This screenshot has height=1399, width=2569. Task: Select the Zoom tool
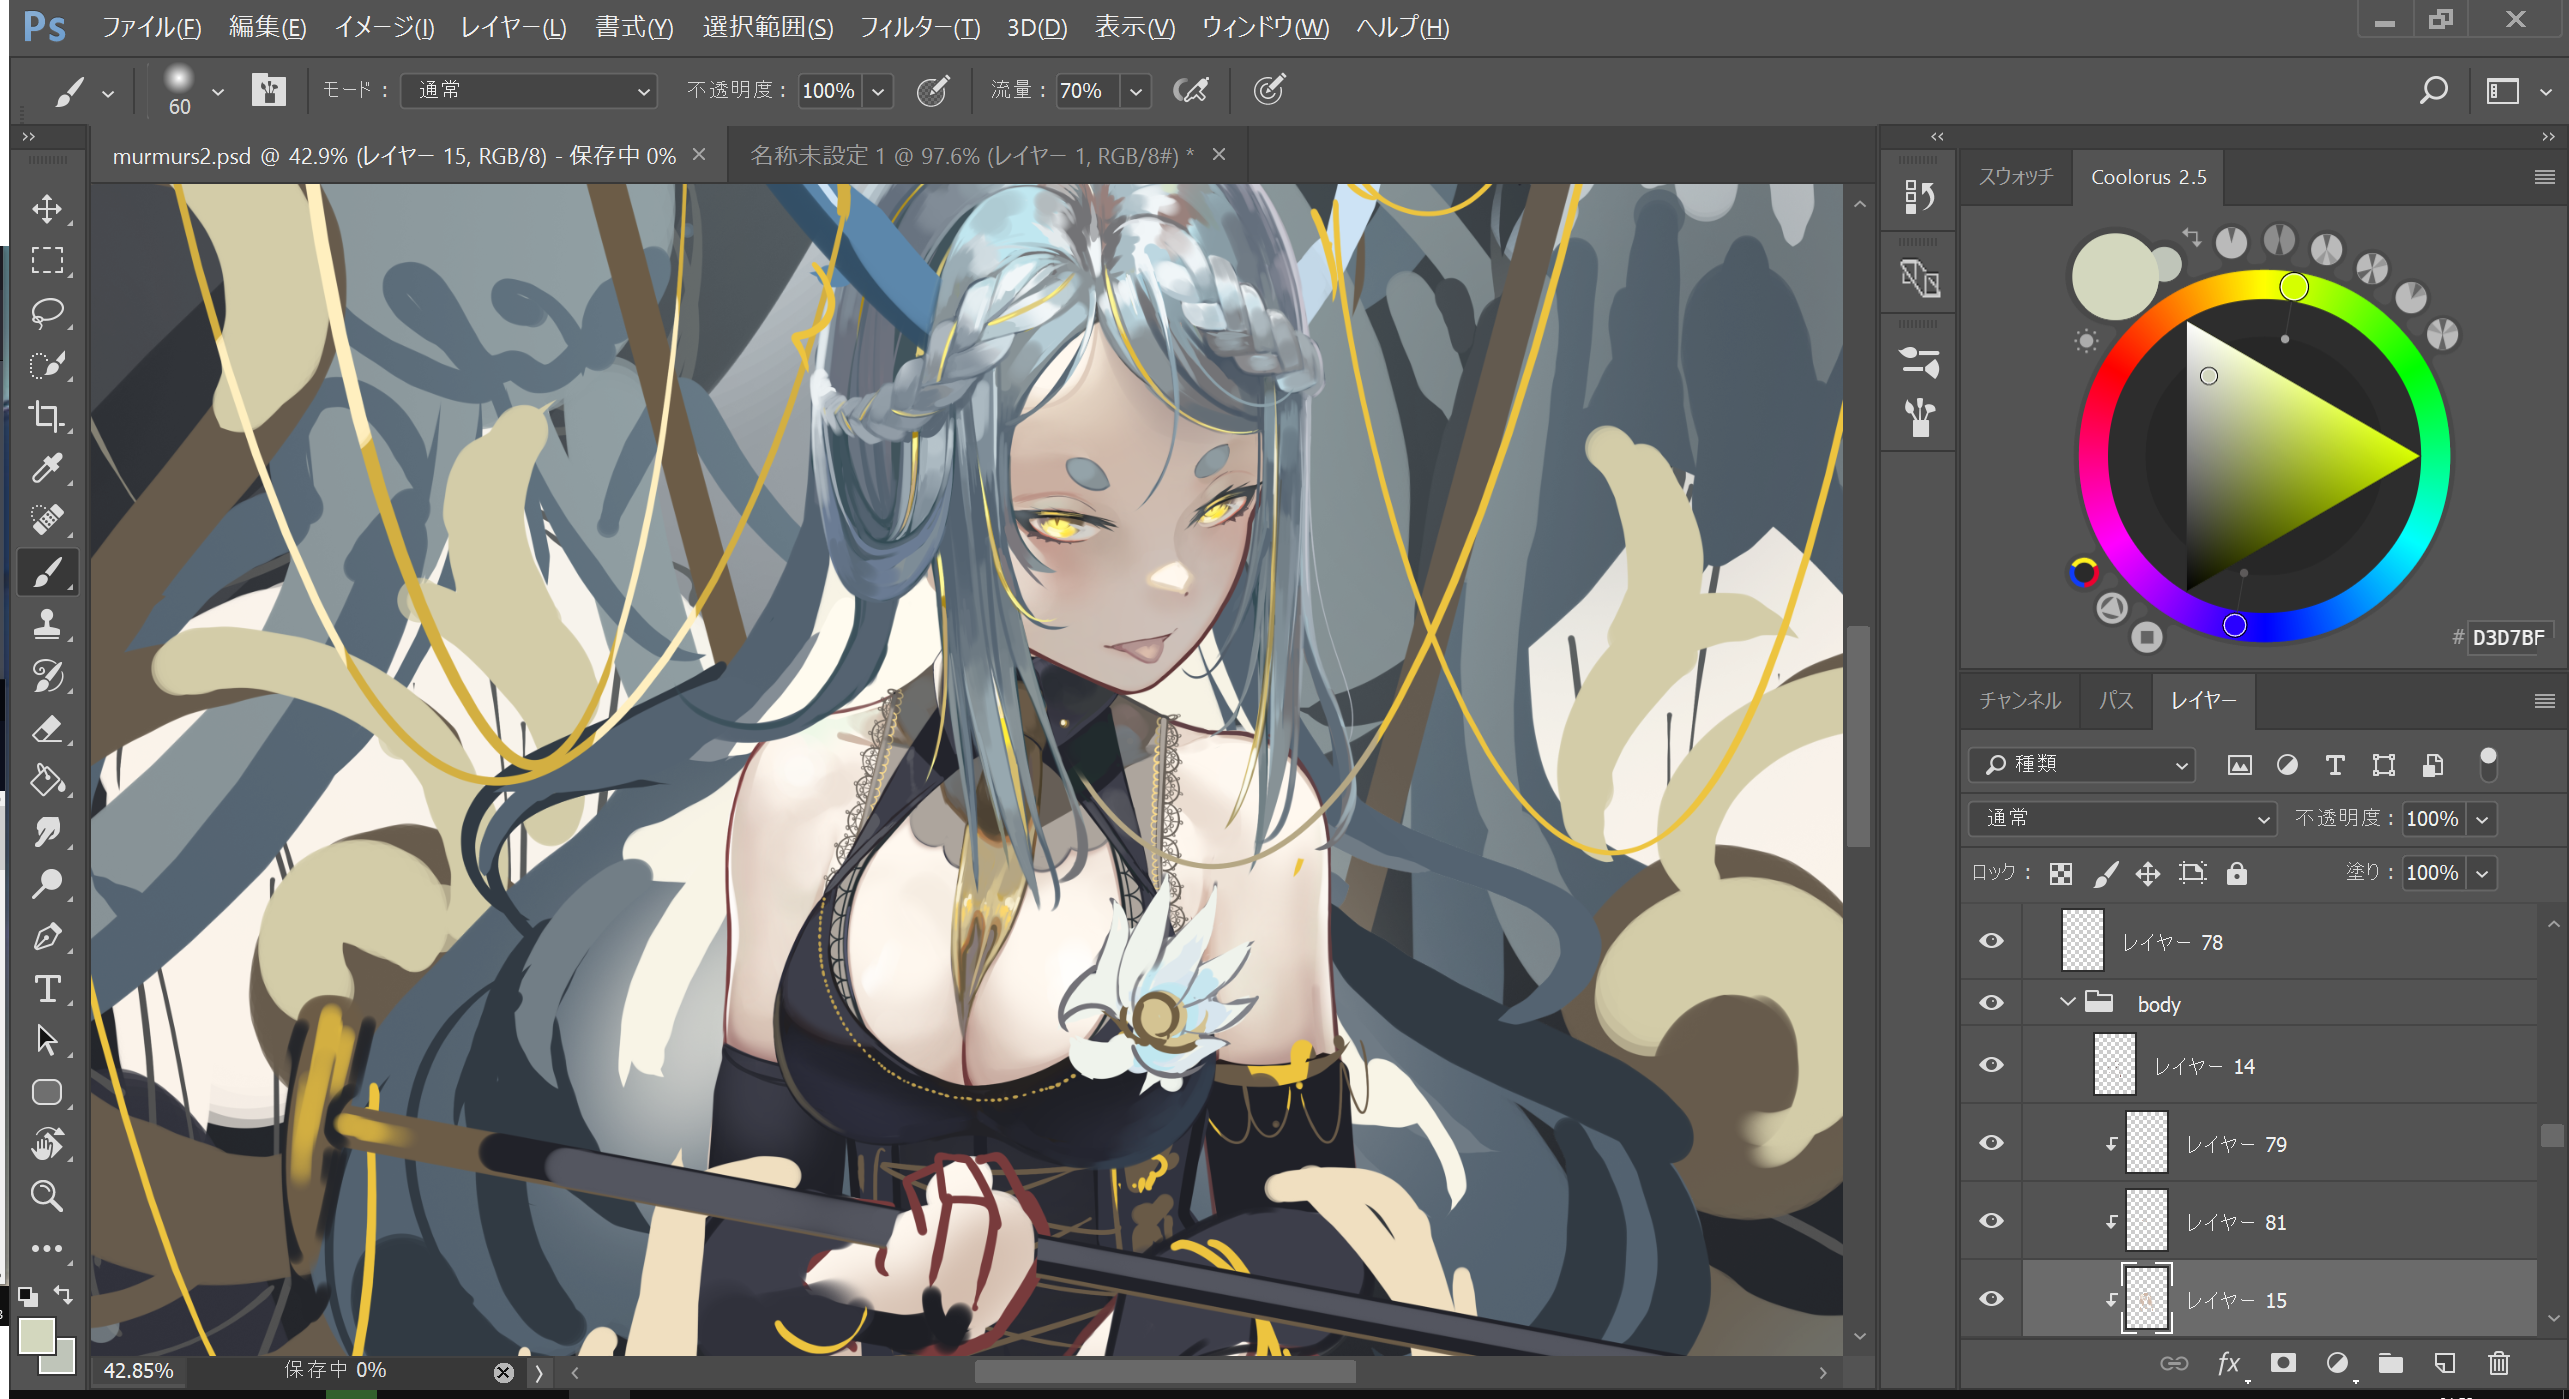click(x=46, y=1196)
